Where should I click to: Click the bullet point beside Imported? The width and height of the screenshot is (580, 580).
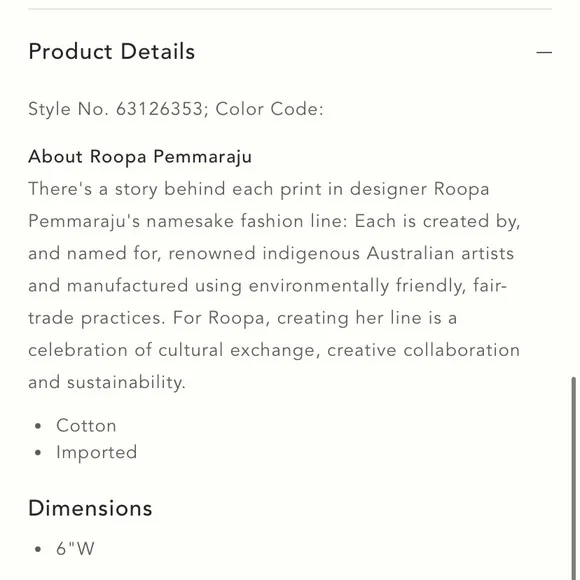point(38,453)
